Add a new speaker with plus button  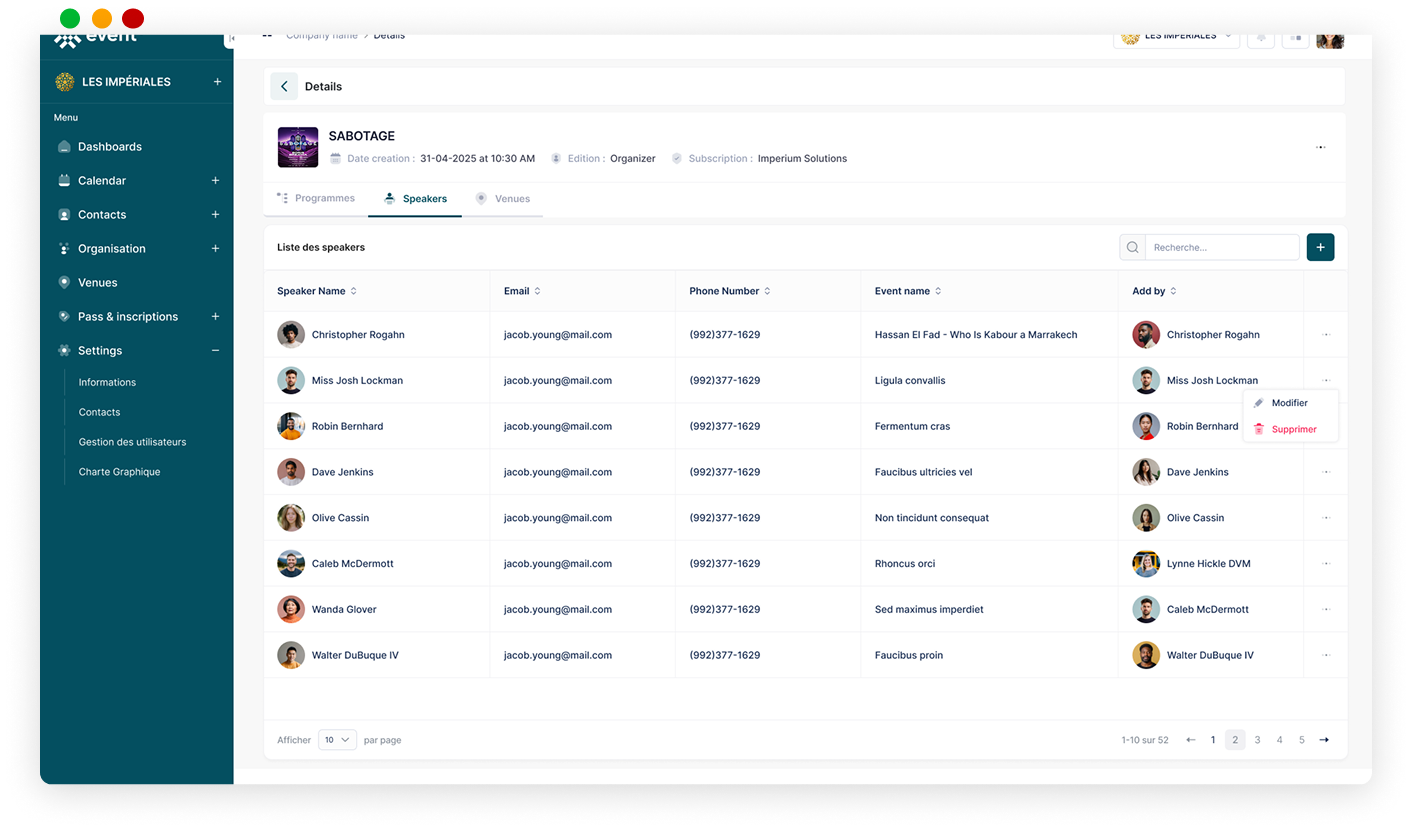pyautogui.click(x=1320, y=248)
